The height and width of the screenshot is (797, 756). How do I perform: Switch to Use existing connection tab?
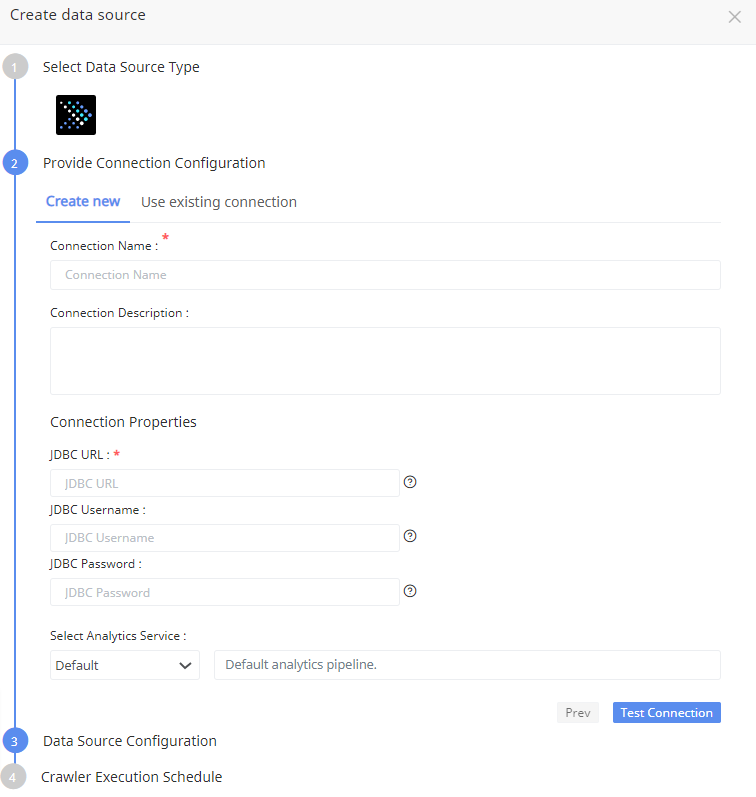(219, 202)
